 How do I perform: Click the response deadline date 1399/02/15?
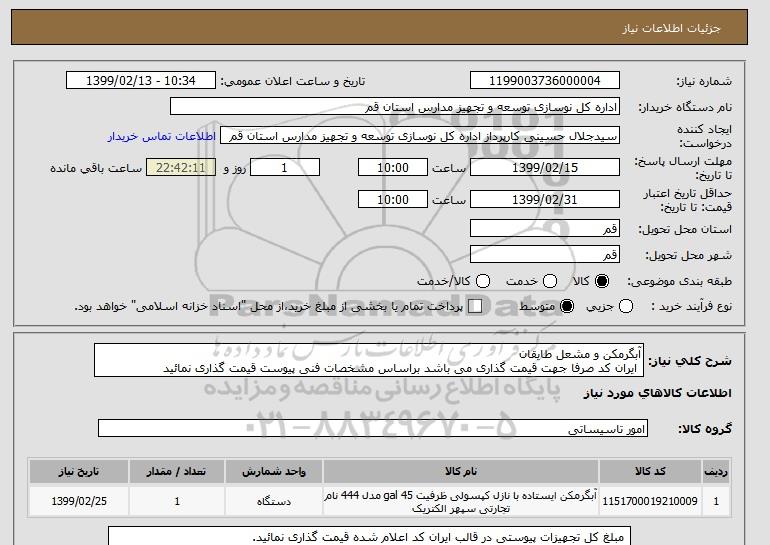pyautogui.click(x=545, y=167)
